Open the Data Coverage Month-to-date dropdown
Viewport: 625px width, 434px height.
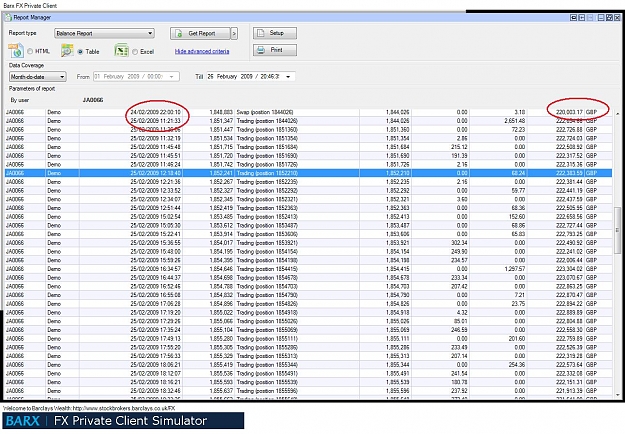(x=37, y=77)
